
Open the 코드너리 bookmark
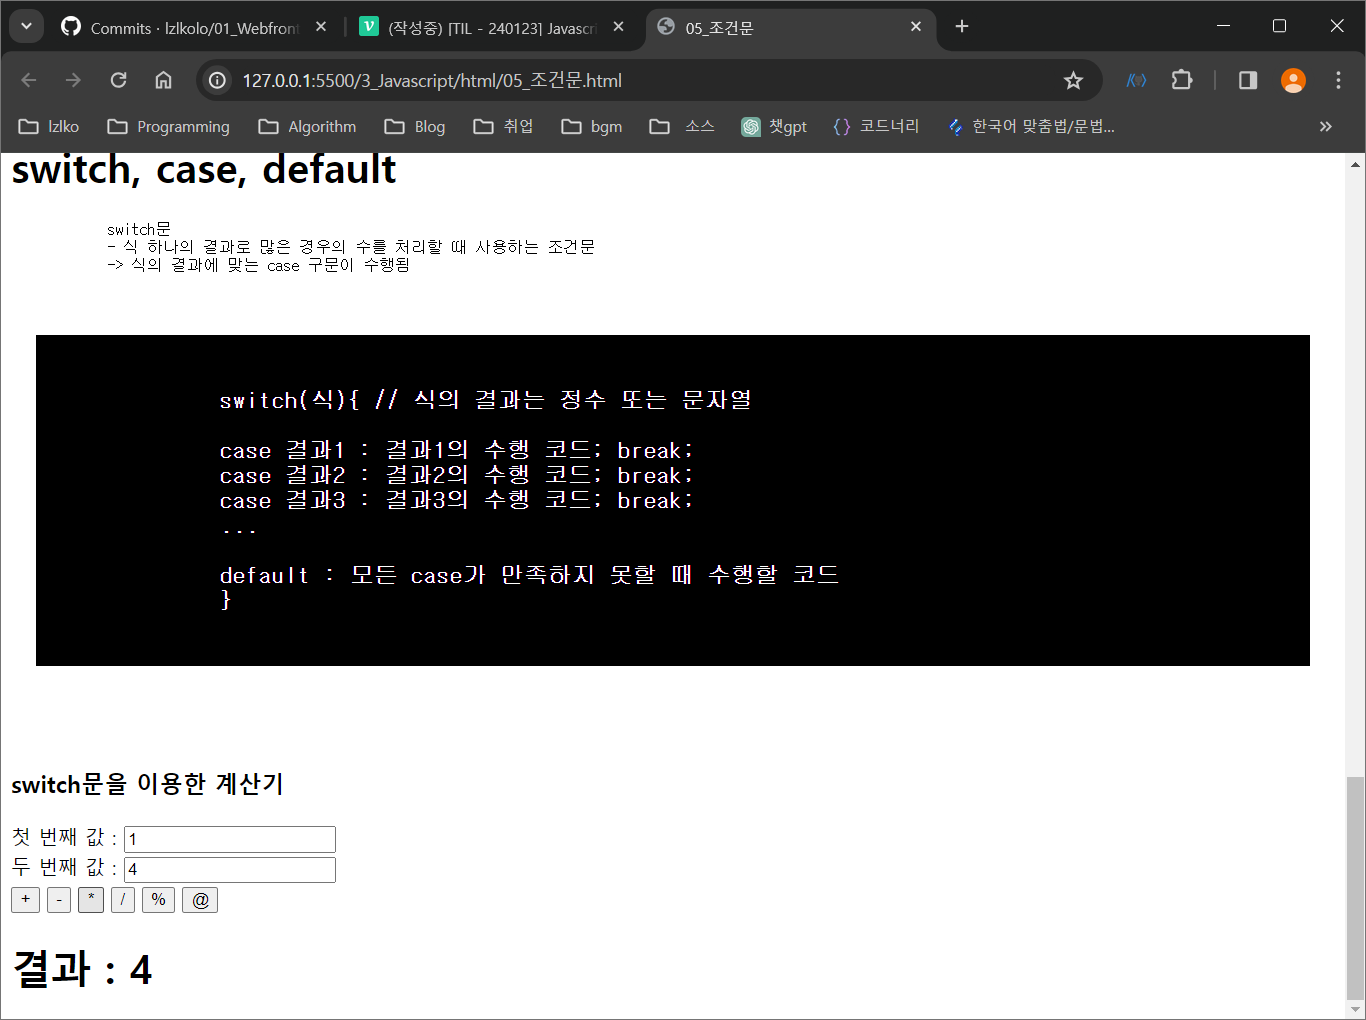pos(876,126)
